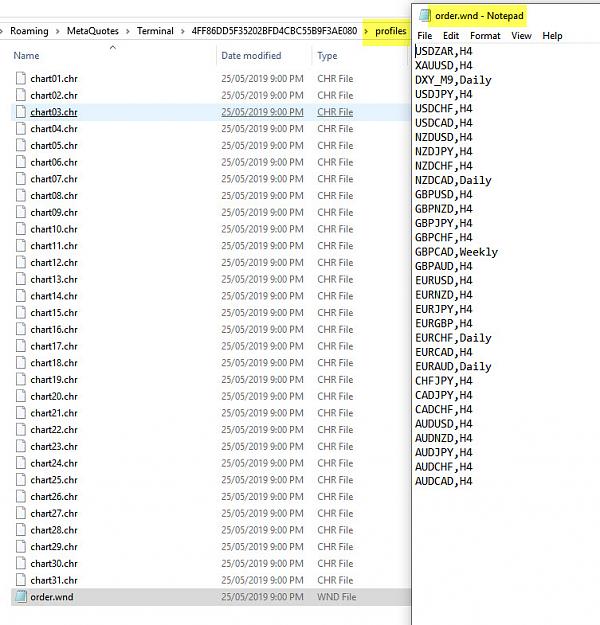This screenshot has width=600, height=625.
Task: Place cursor on CHFJPY,H4 line in Notepad
Action: click(x=443, y=381)
